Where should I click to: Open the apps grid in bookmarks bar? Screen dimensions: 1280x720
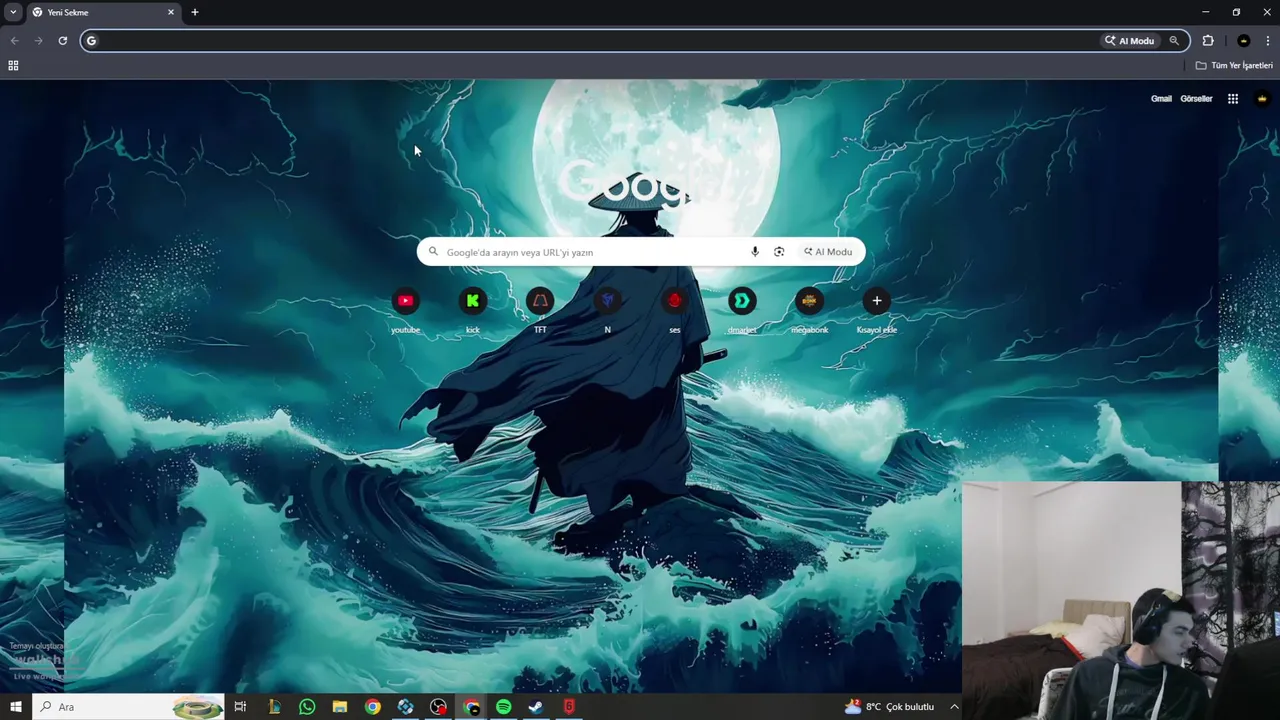13,66
